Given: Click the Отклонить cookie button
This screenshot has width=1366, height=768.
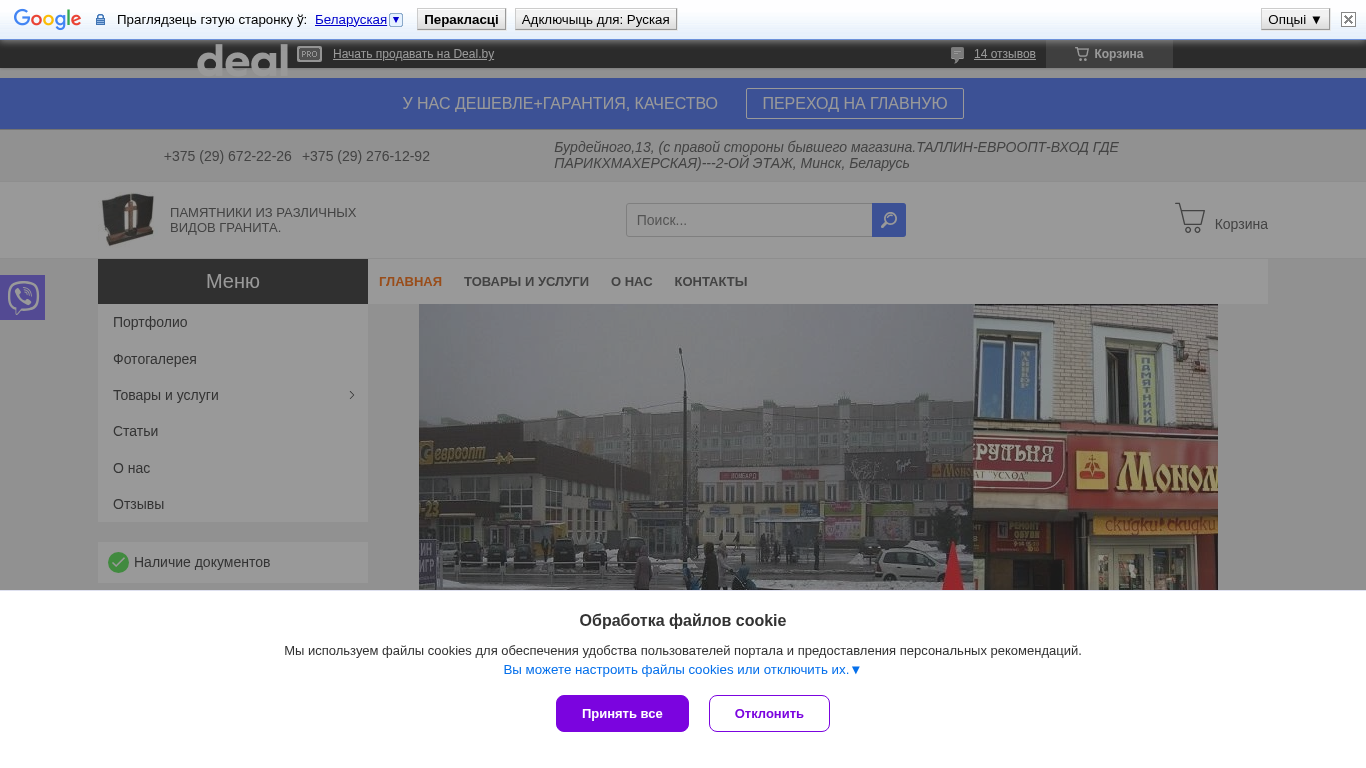Looking at the screenshot, I should point(768,713).
